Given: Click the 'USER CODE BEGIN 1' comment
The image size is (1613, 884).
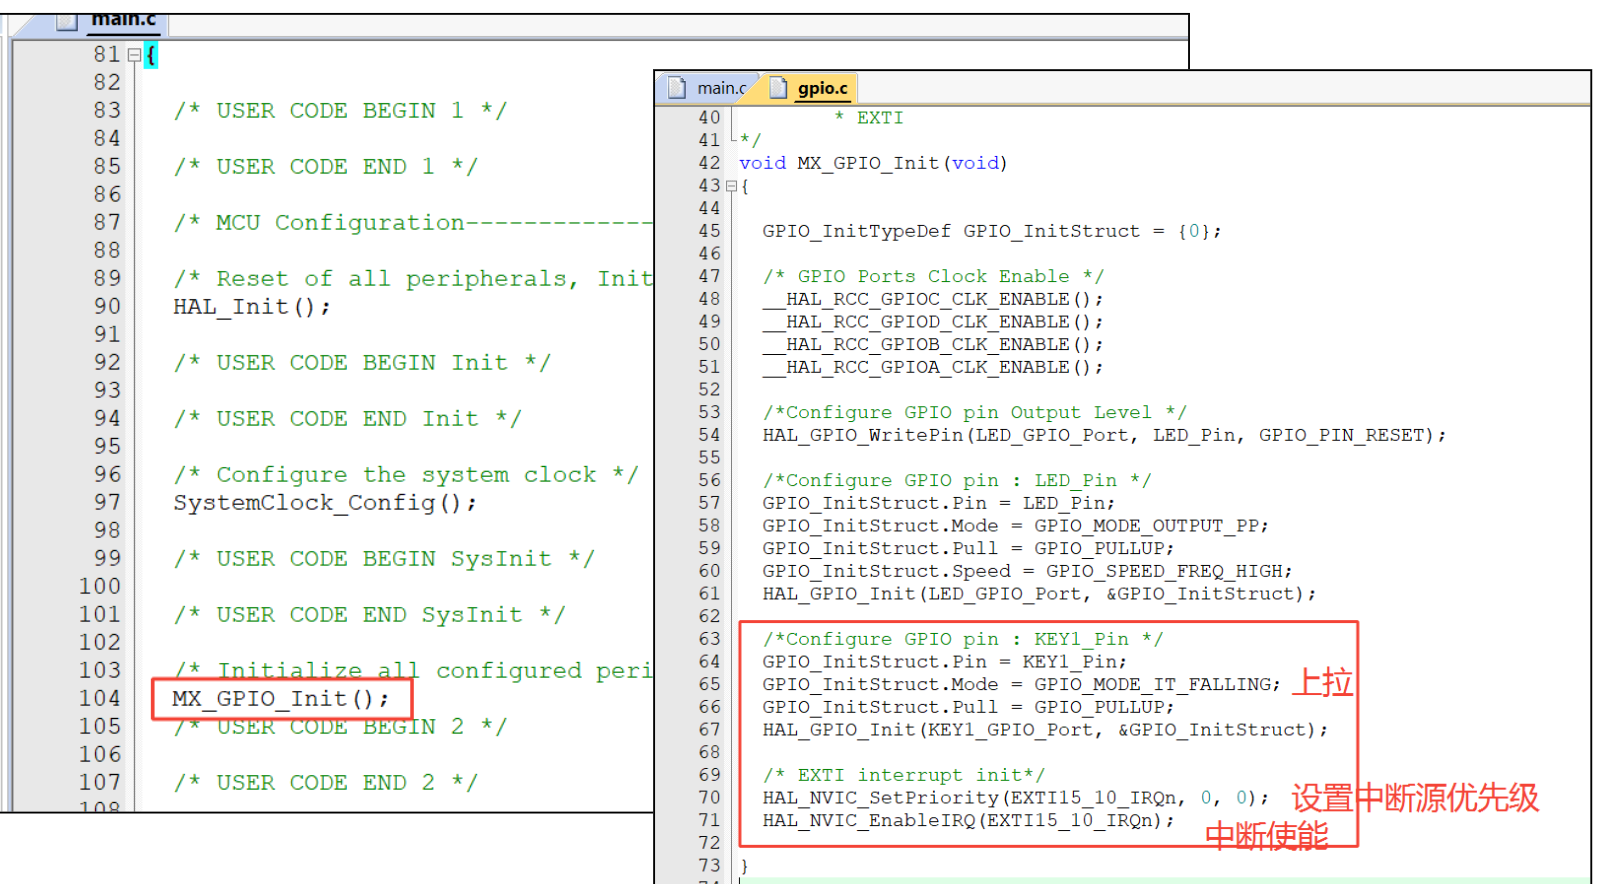Looking at the screenshot, I should pos(340,110).
